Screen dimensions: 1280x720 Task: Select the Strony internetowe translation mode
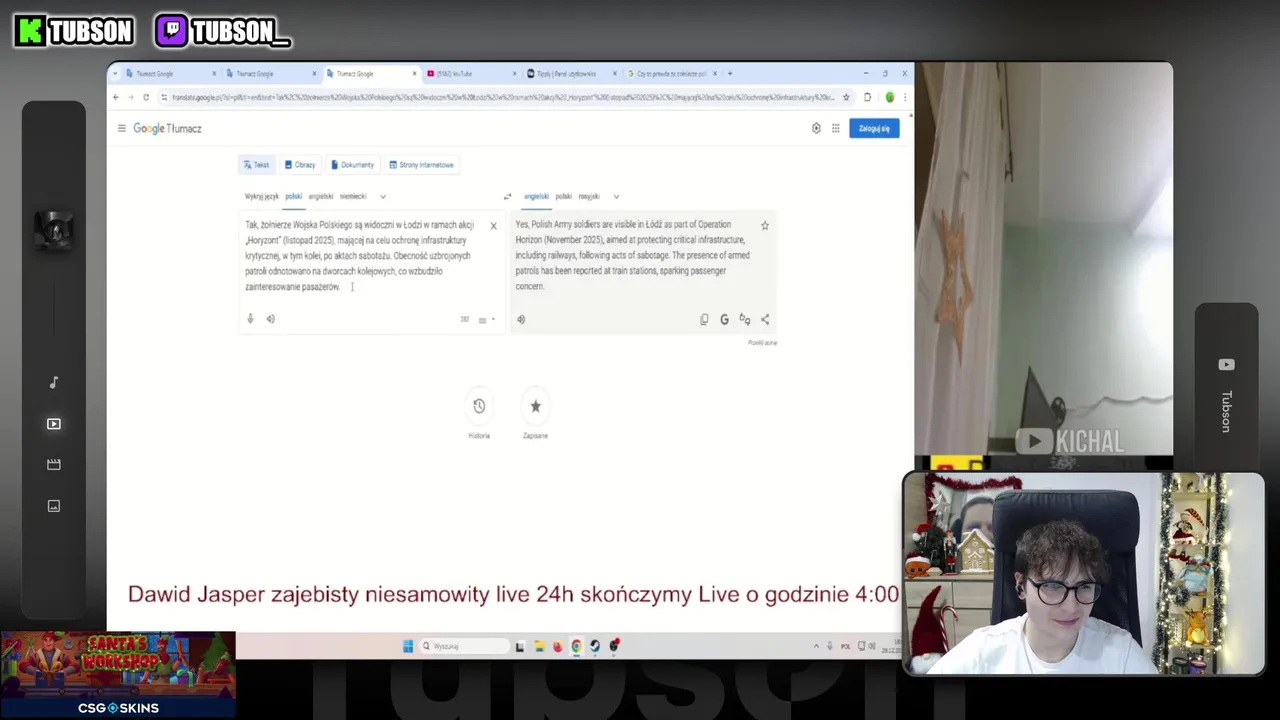[x=421, y=165]
